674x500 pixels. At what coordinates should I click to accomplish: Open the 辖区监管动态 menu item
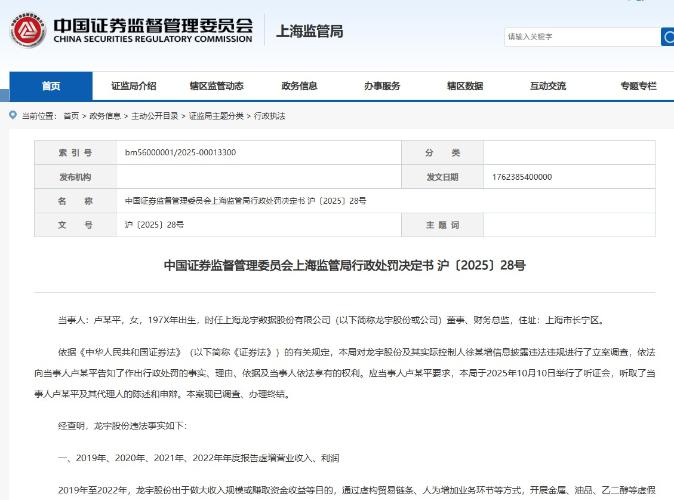pyautogui.click(x=217, y=86)
